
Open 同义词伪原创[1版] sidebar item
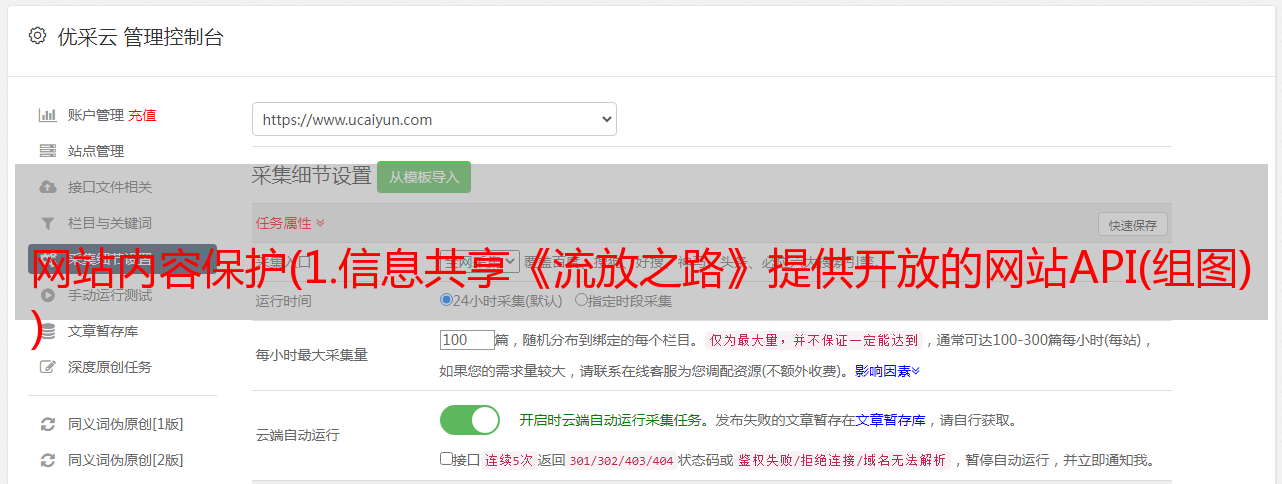pos(126,424)
